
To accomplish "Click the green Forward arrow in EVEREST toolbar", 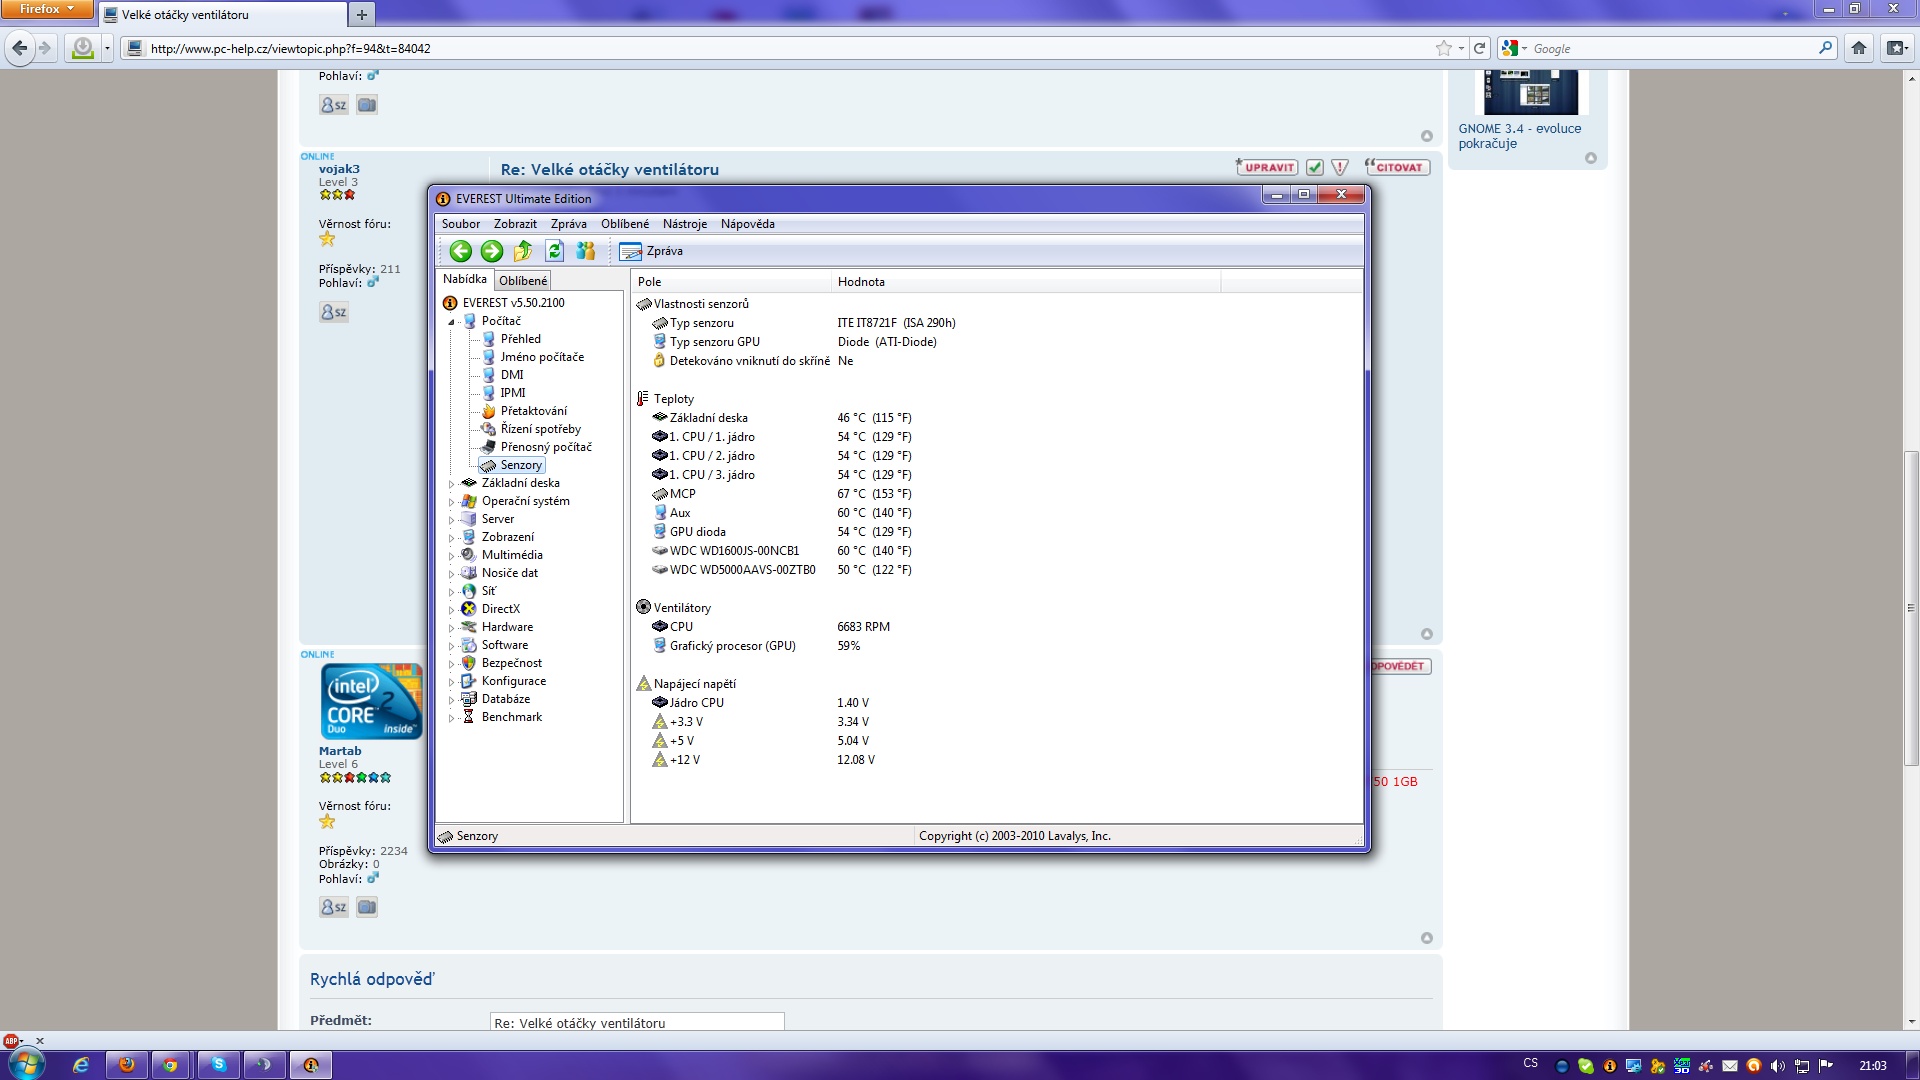I will tap(491, 251).
